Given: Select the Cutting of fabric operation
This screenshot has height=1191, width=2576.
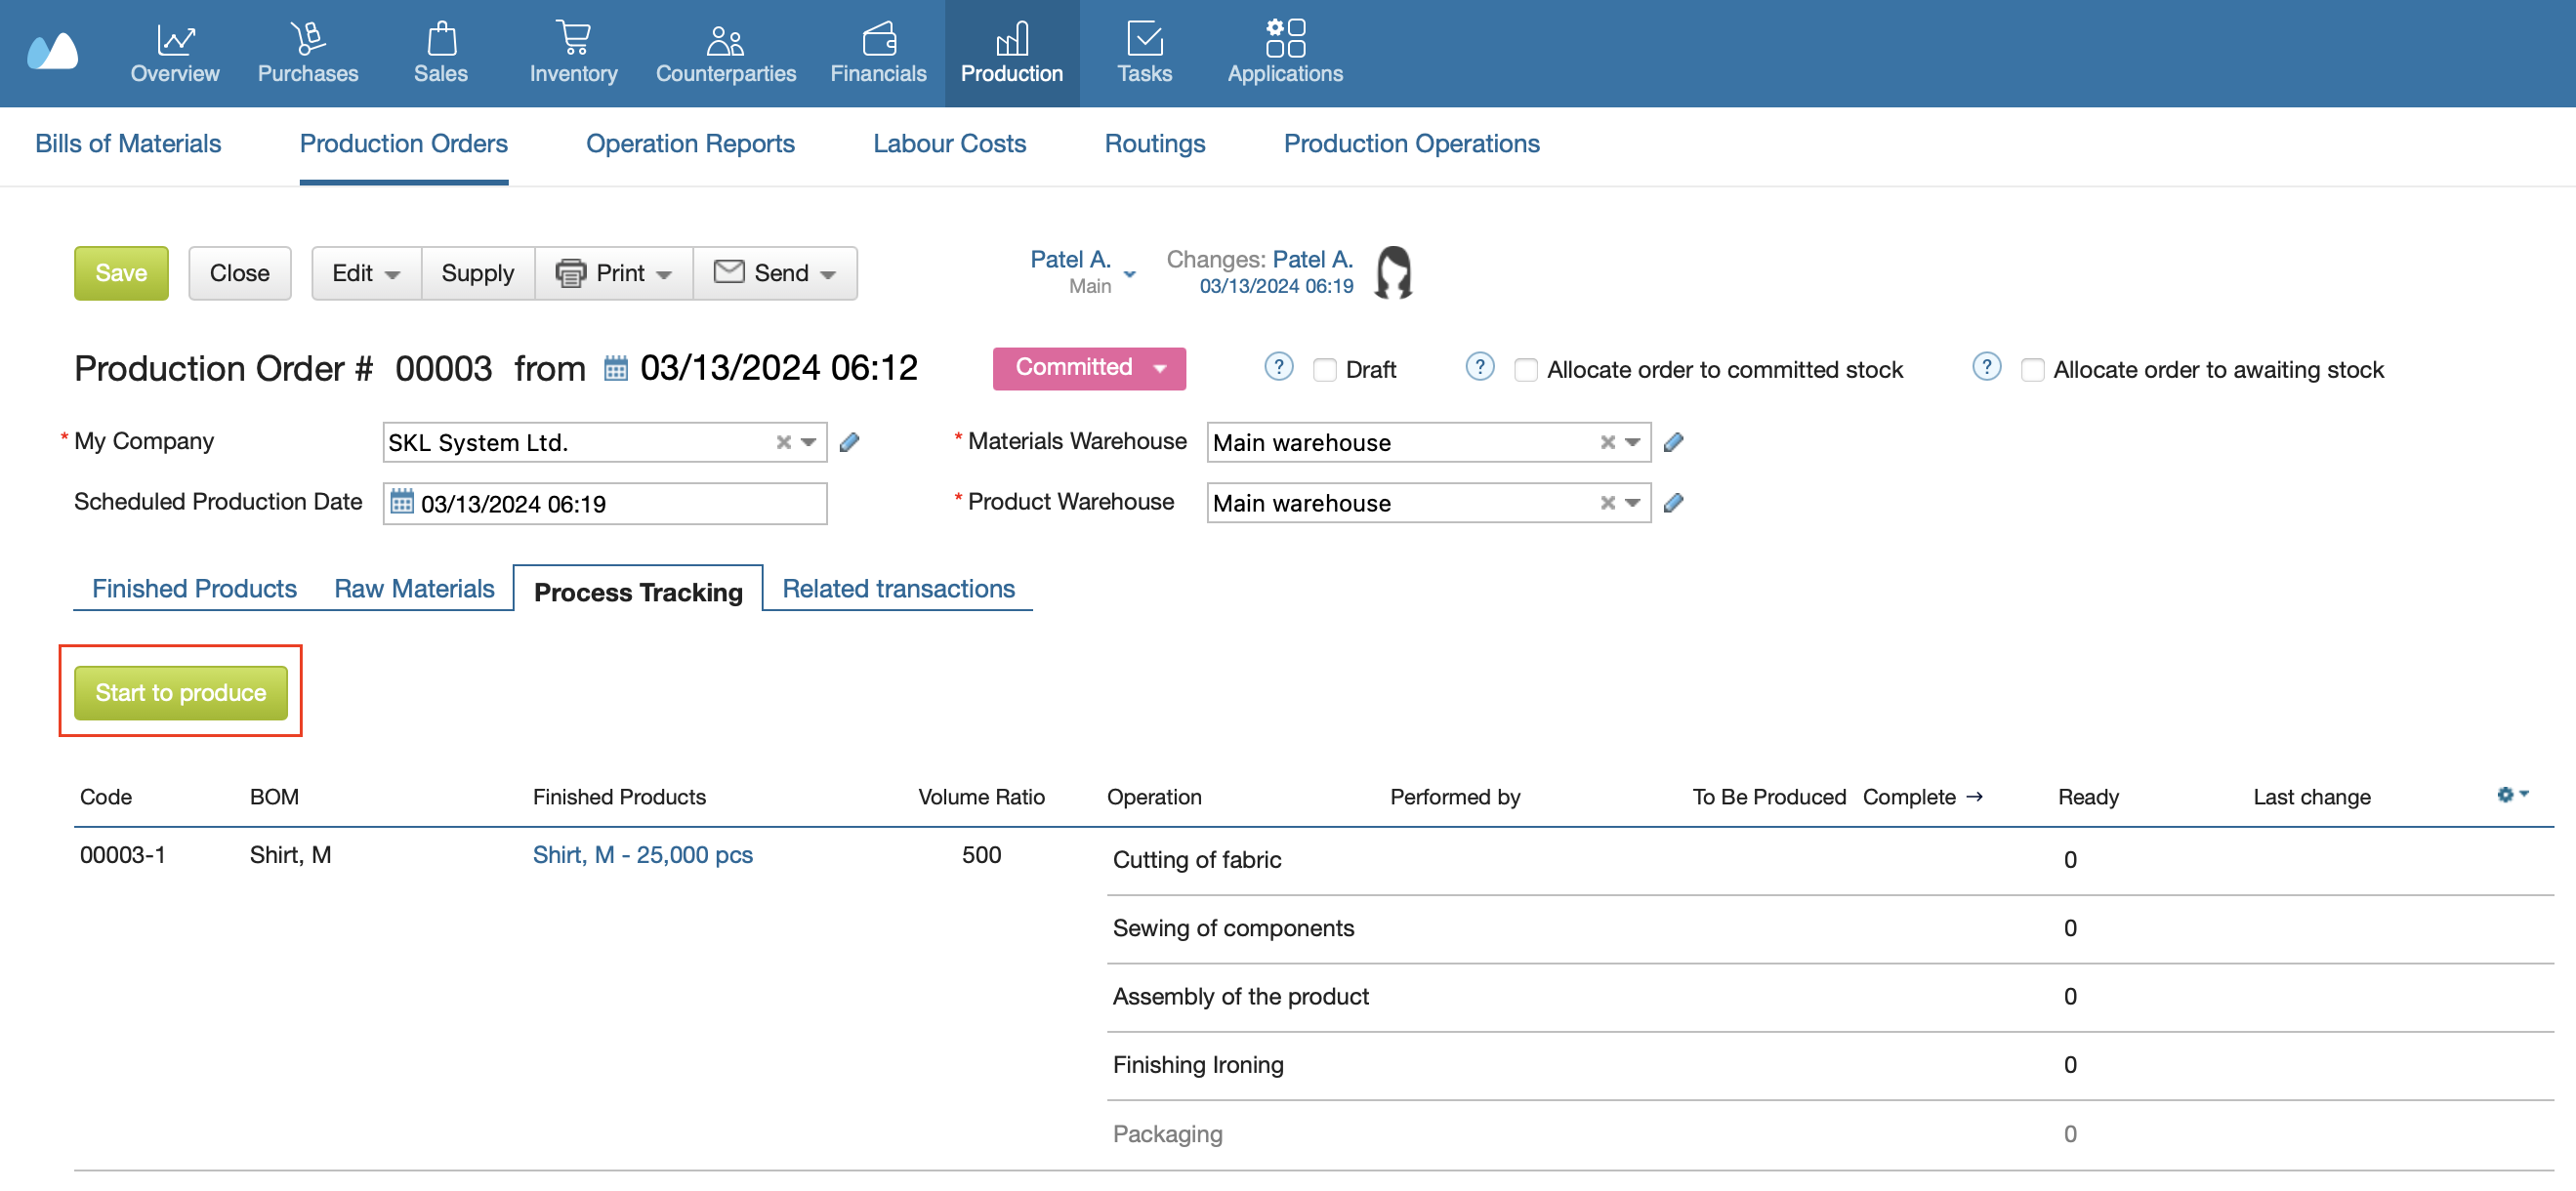Looking at the screenshot, I should point(1197,860).
